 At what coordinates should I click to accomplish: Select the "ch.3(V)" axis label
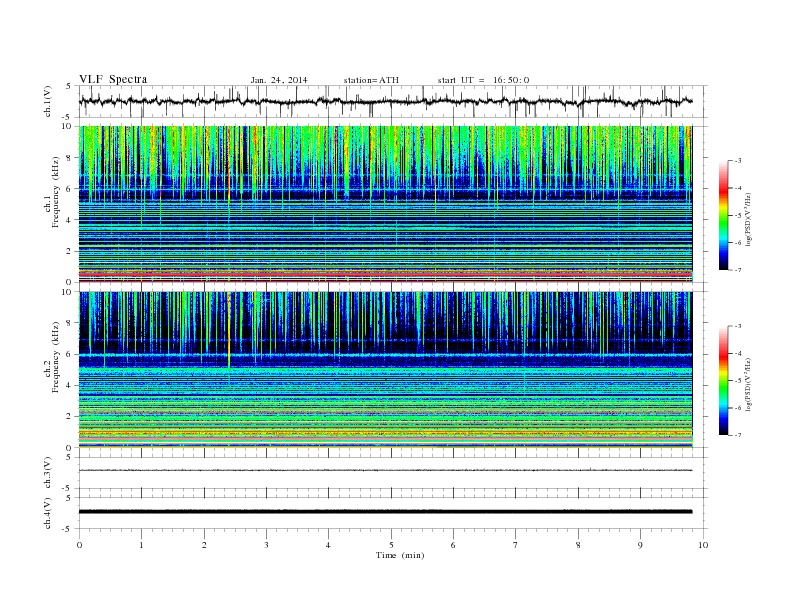click(x=48, y=473)
